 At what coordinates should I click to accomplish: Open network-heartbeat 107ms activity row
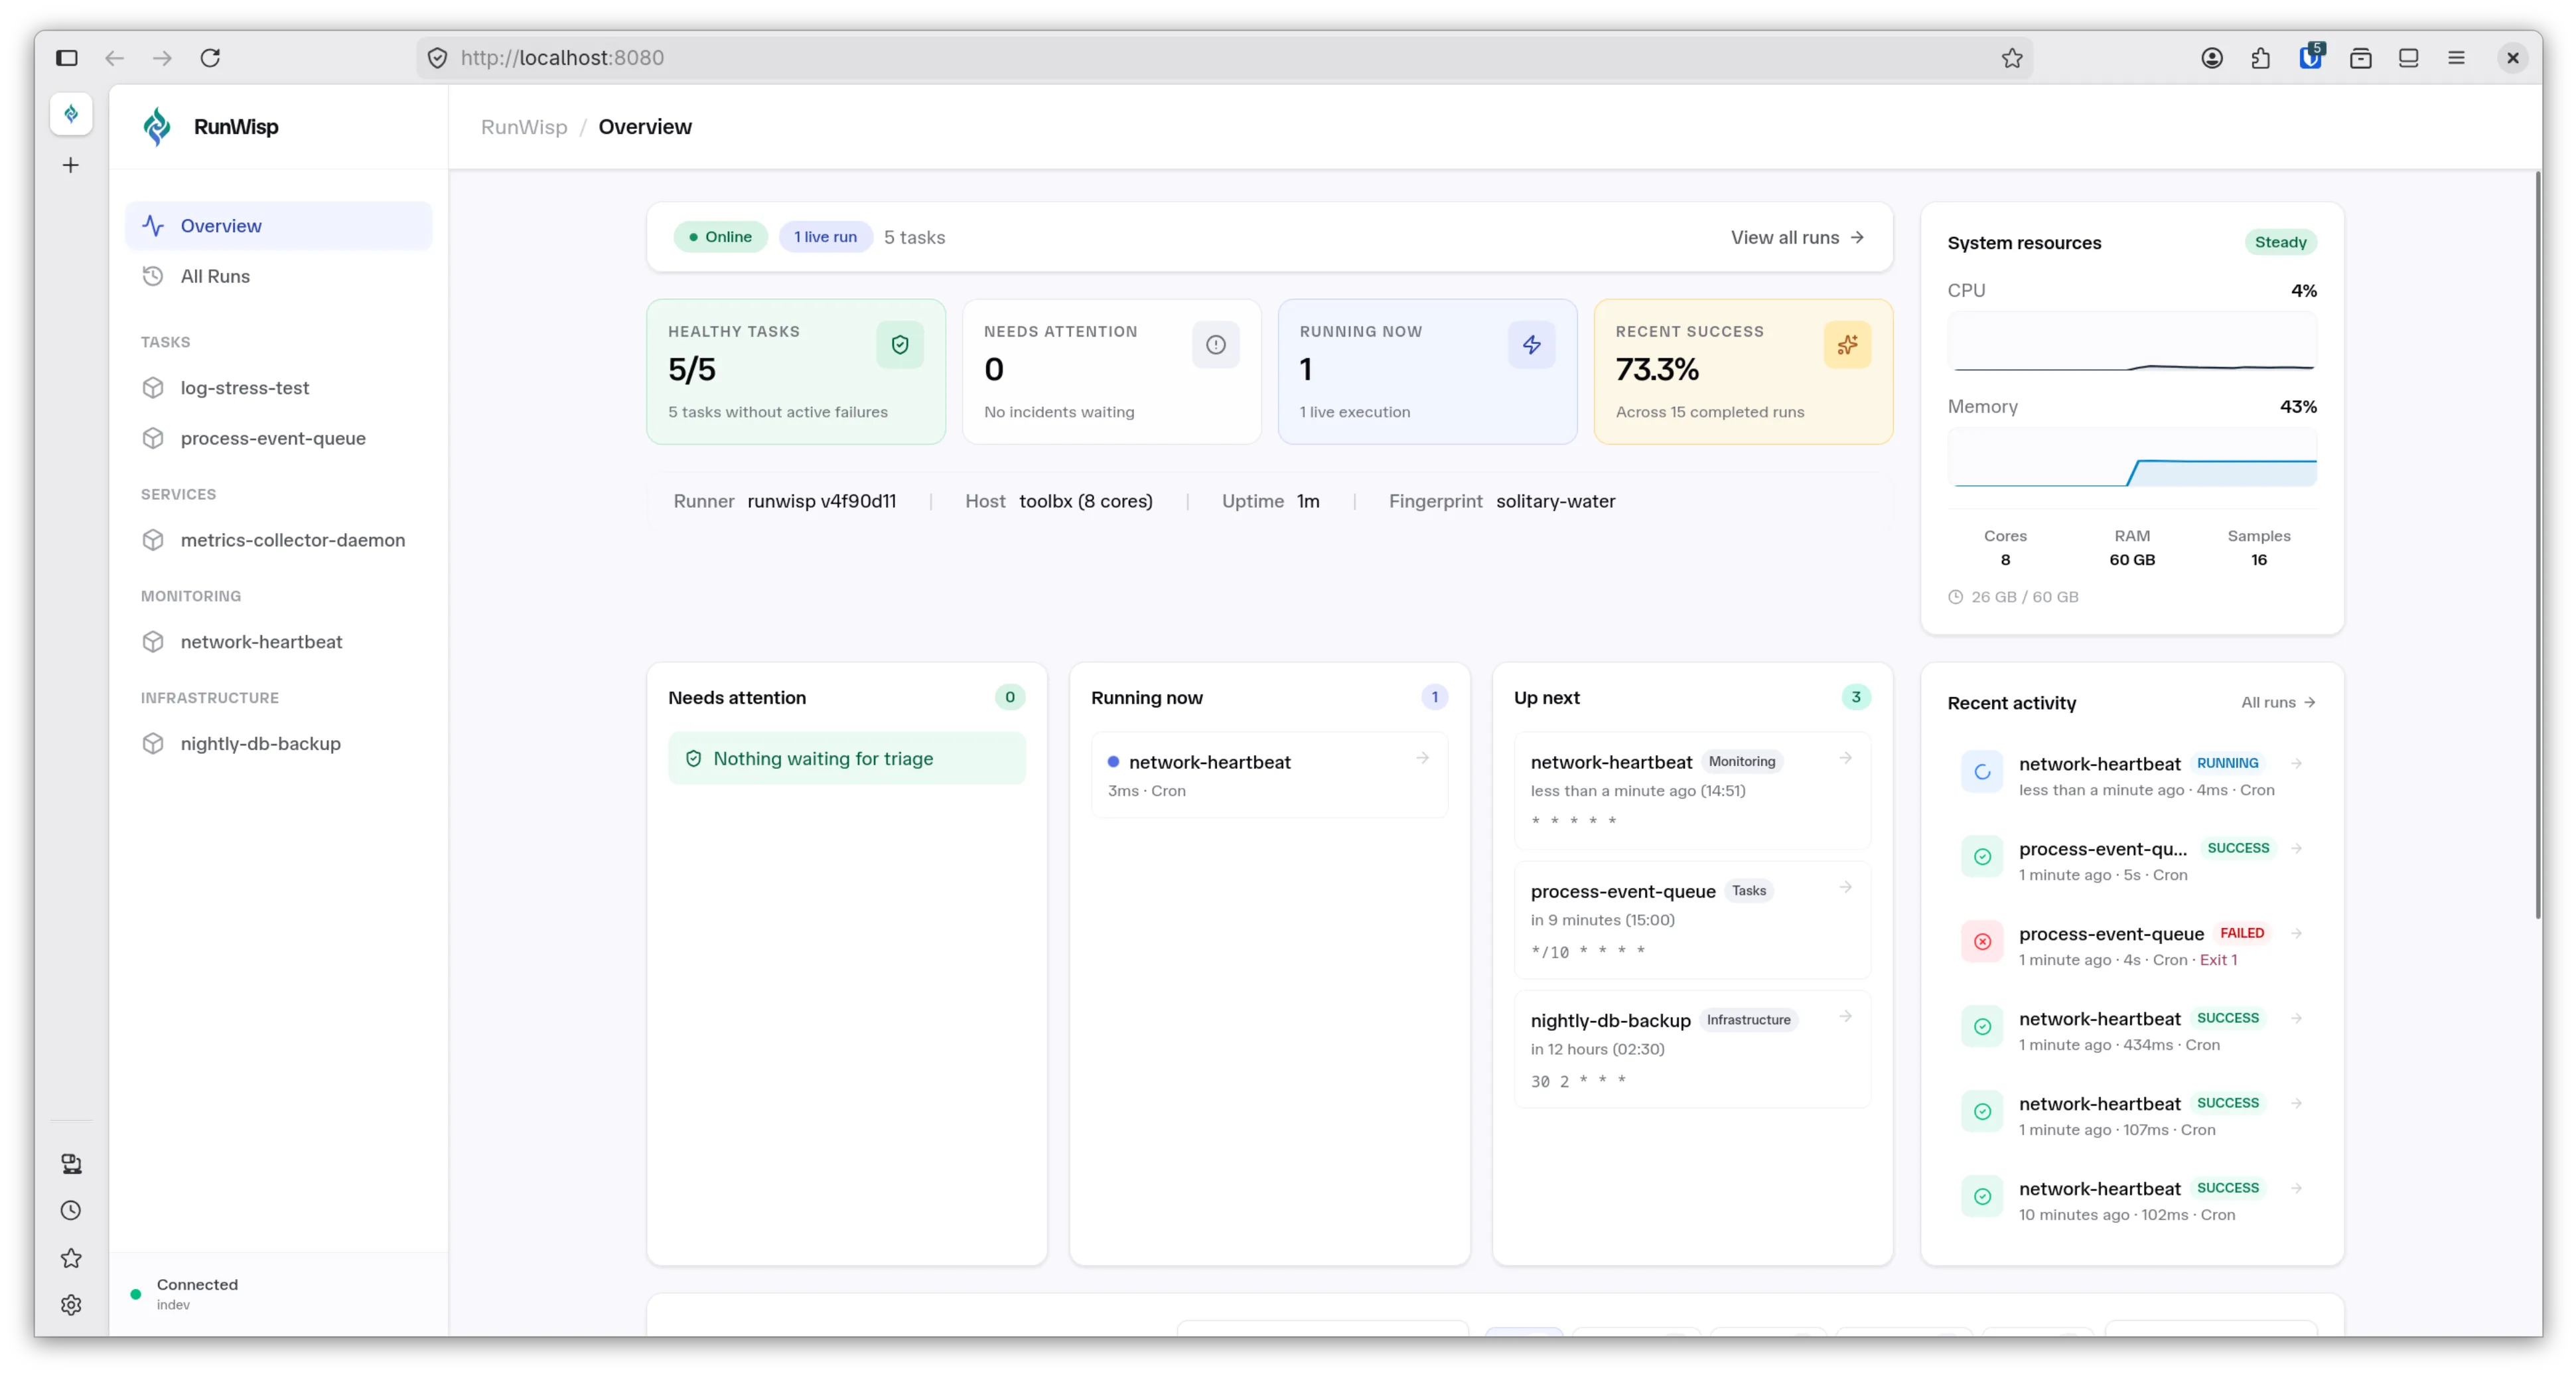(x=2132, y=1115)
